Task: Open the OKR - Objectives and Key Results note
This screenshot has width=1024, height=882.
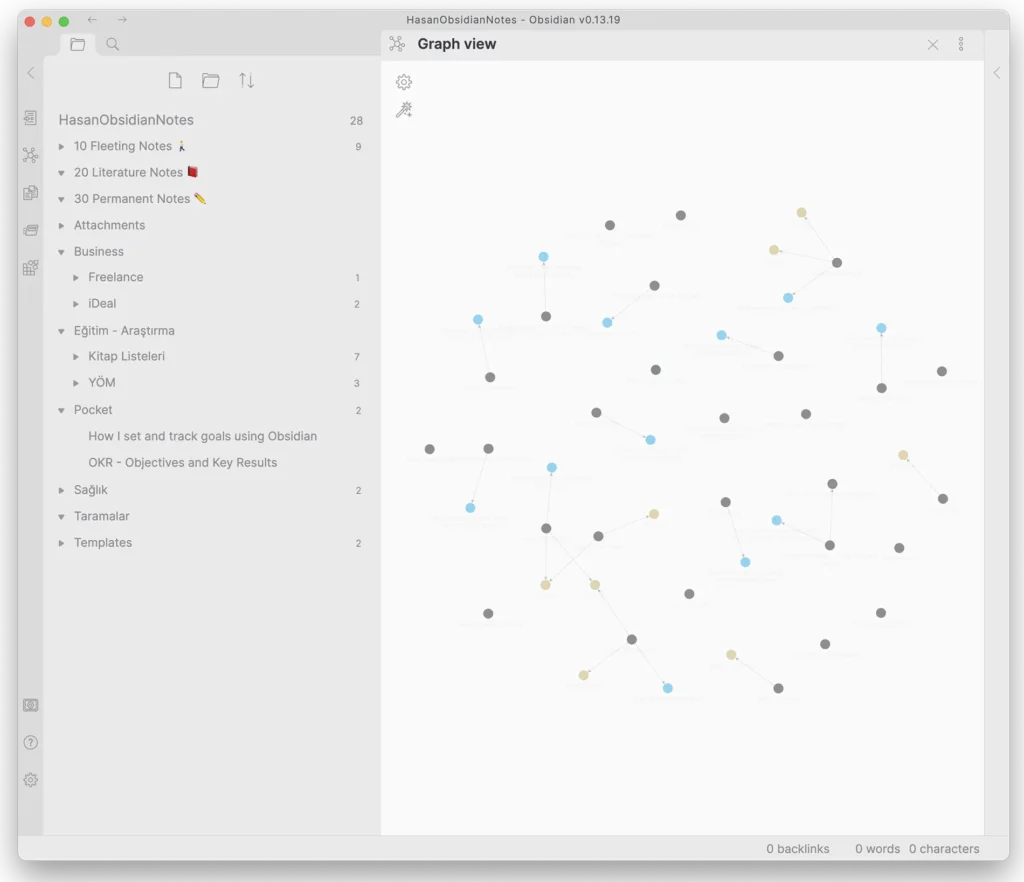Action: tap(182, 463)
